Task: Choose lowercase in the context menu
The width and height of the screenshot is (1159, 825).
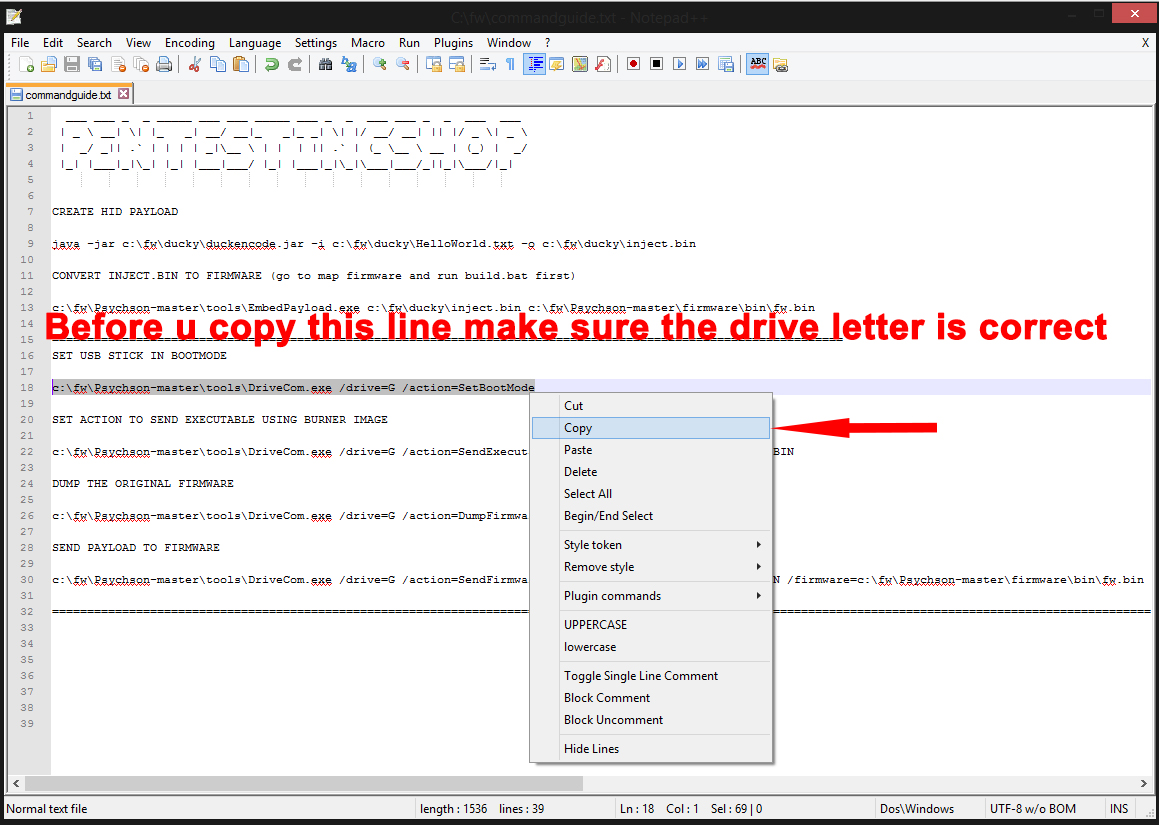Action: point(651,647)
